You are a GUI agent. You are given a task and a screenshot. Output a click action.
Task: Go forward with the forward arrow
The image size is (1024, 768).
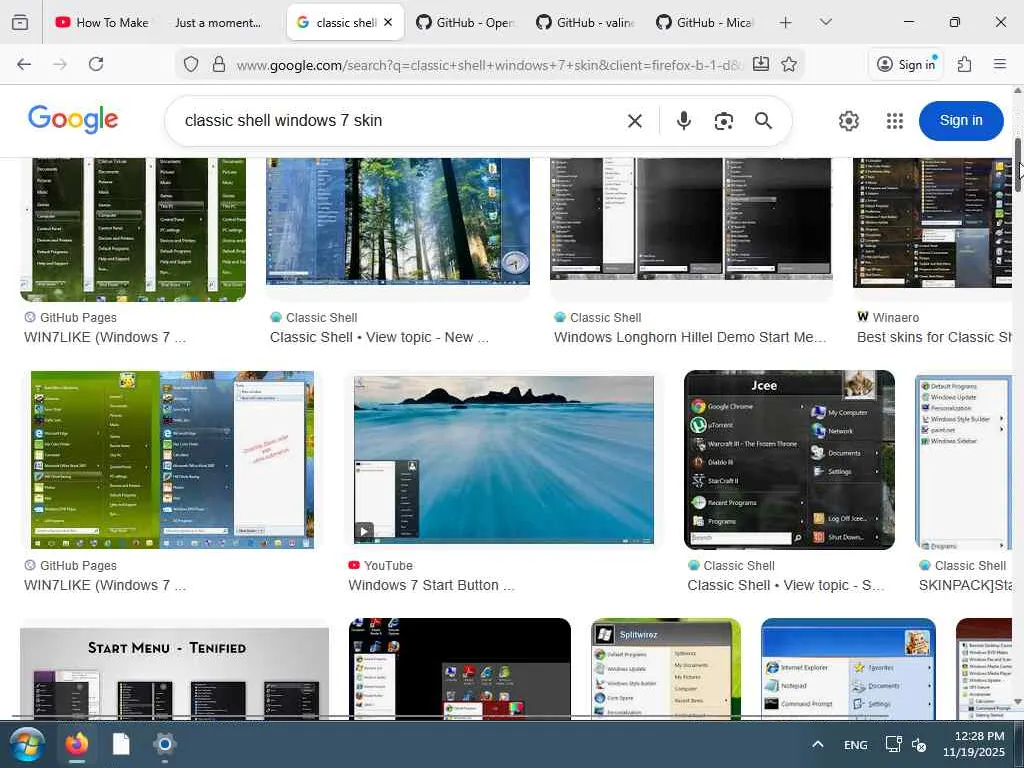click(60, 64)
